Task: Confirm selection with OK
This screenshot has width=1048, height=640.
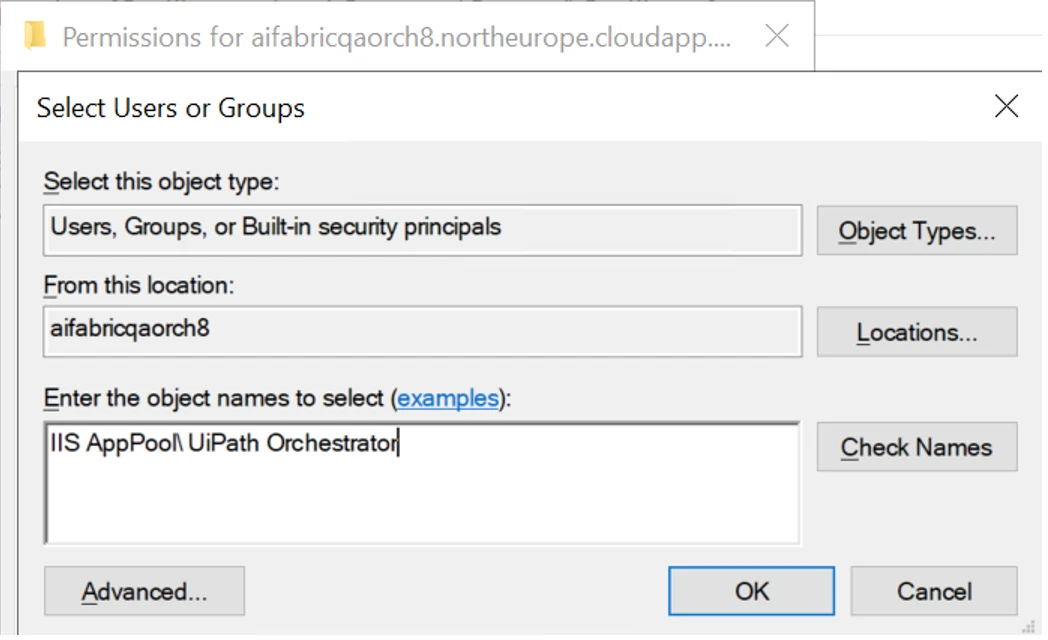Action: tap(751, 591)
